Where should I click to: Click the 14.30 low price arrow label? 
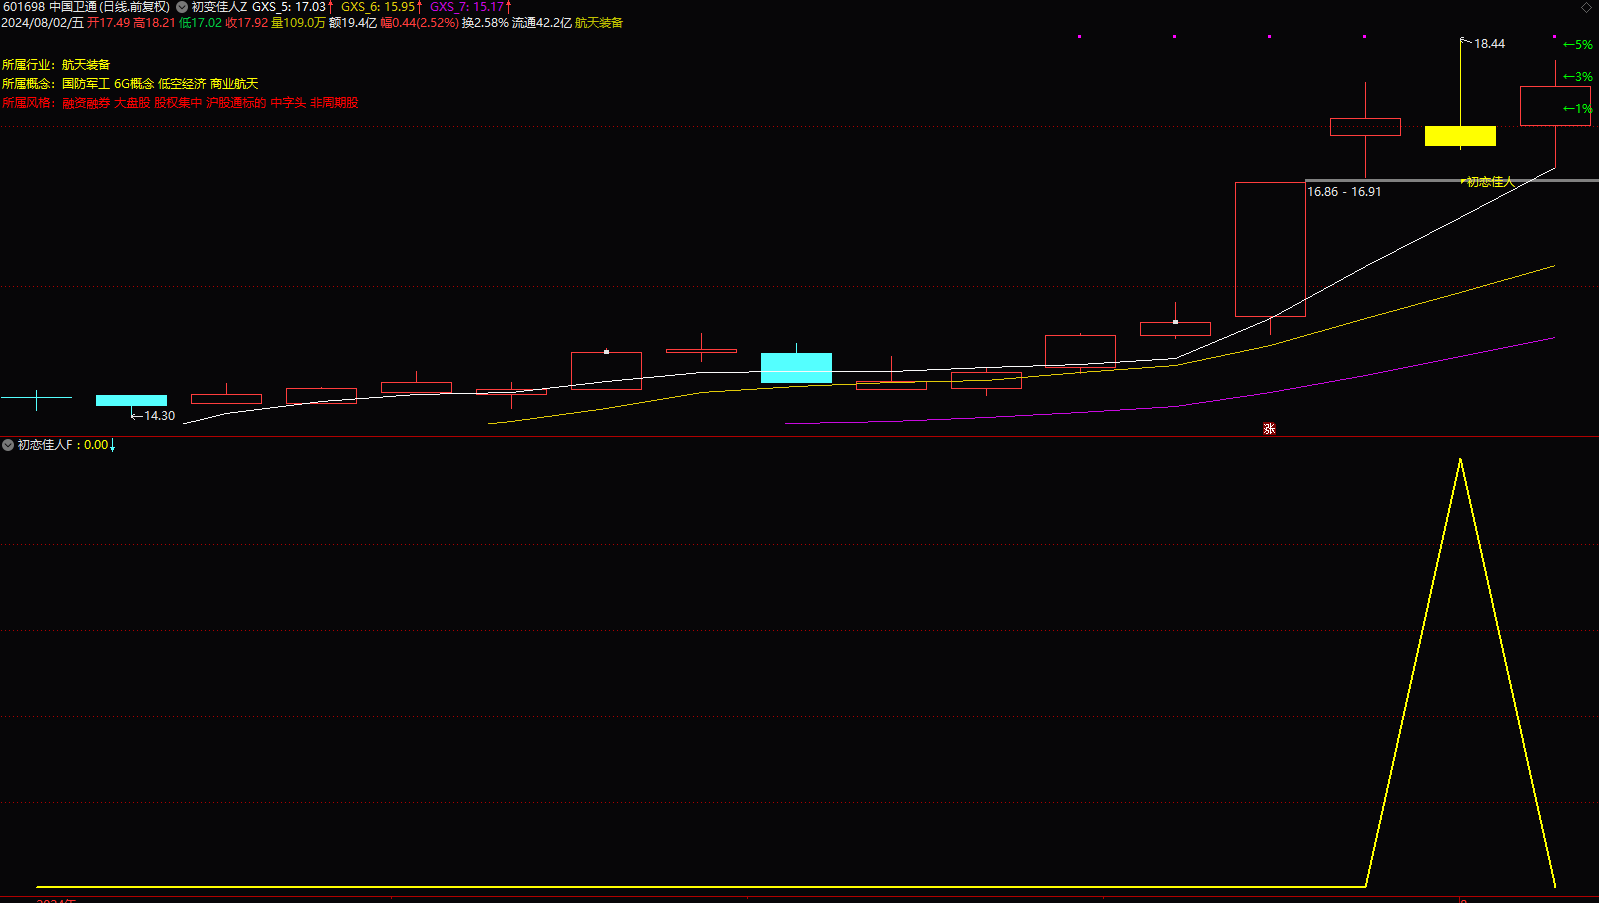click(x=153, y=415)
